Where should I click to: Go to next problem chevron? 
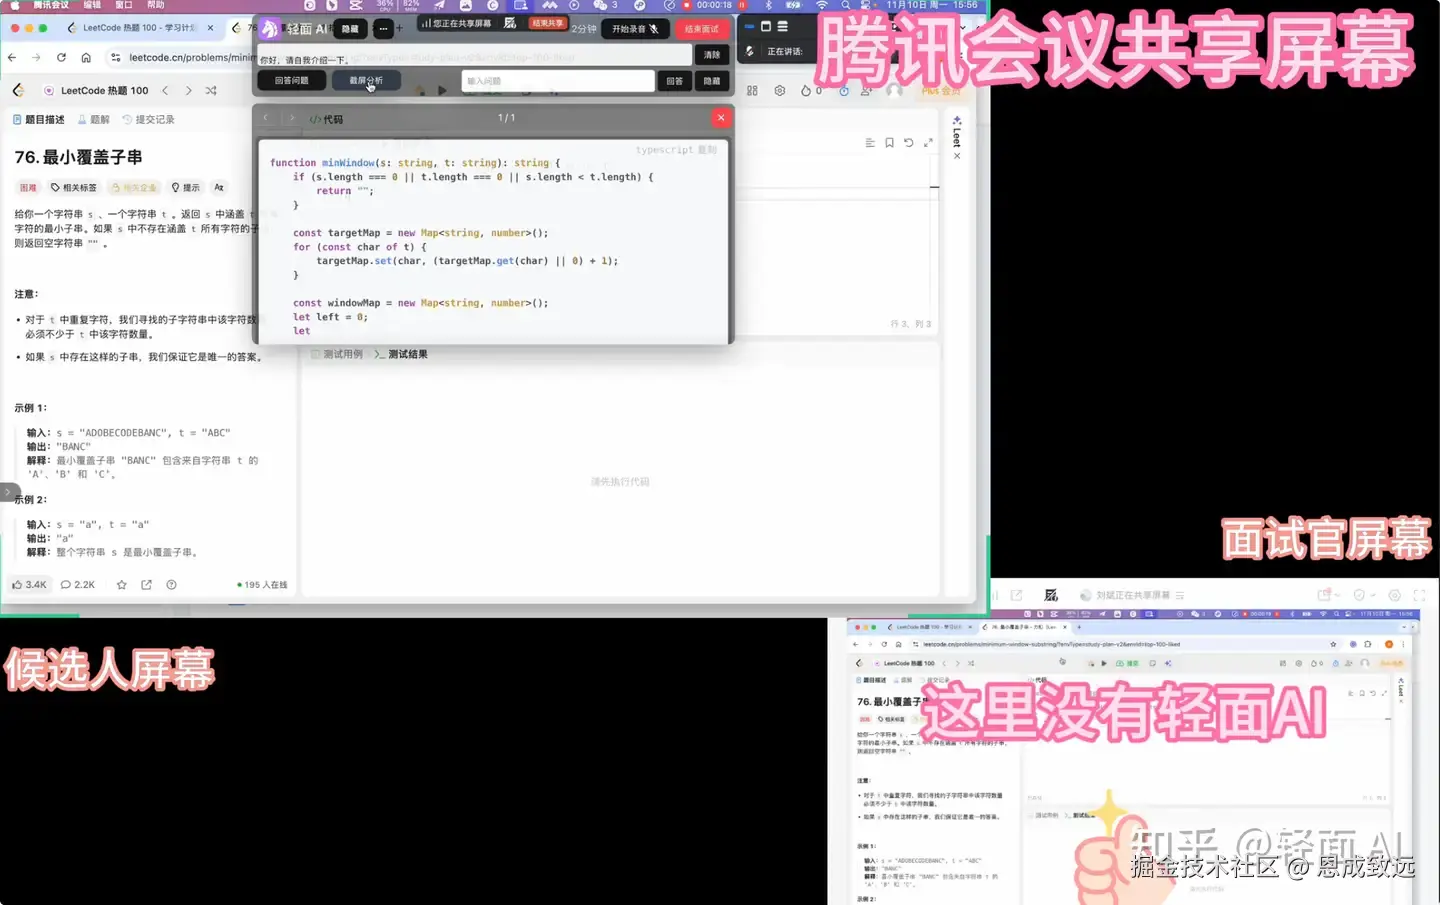(188, 90)
